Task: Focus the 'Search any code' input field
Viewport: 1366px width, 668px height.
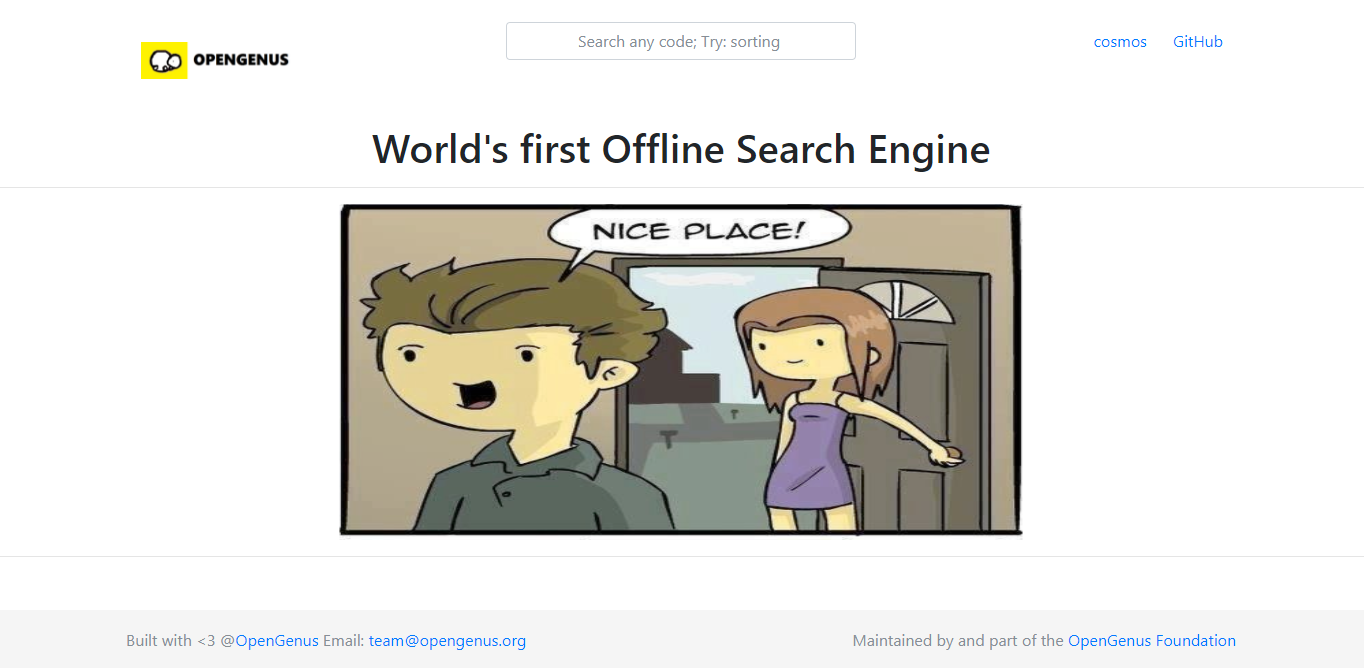Action: (x=680, y=41)
